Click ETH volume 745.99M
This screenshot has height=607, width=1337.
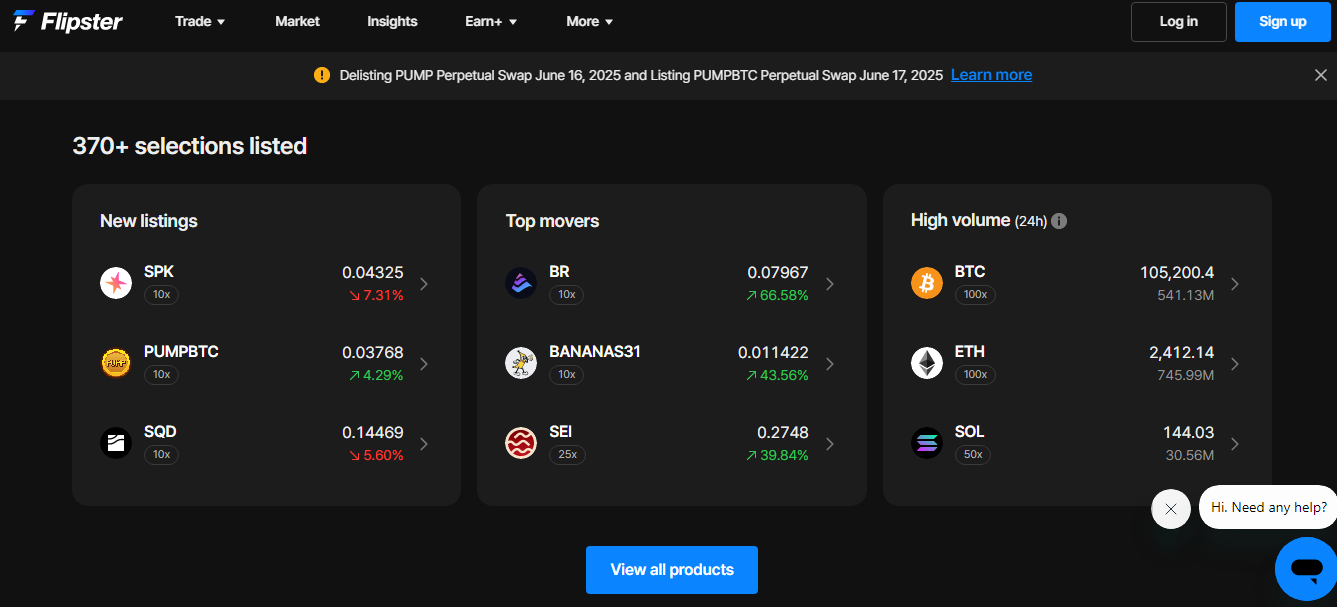[x=1185, y=375]
